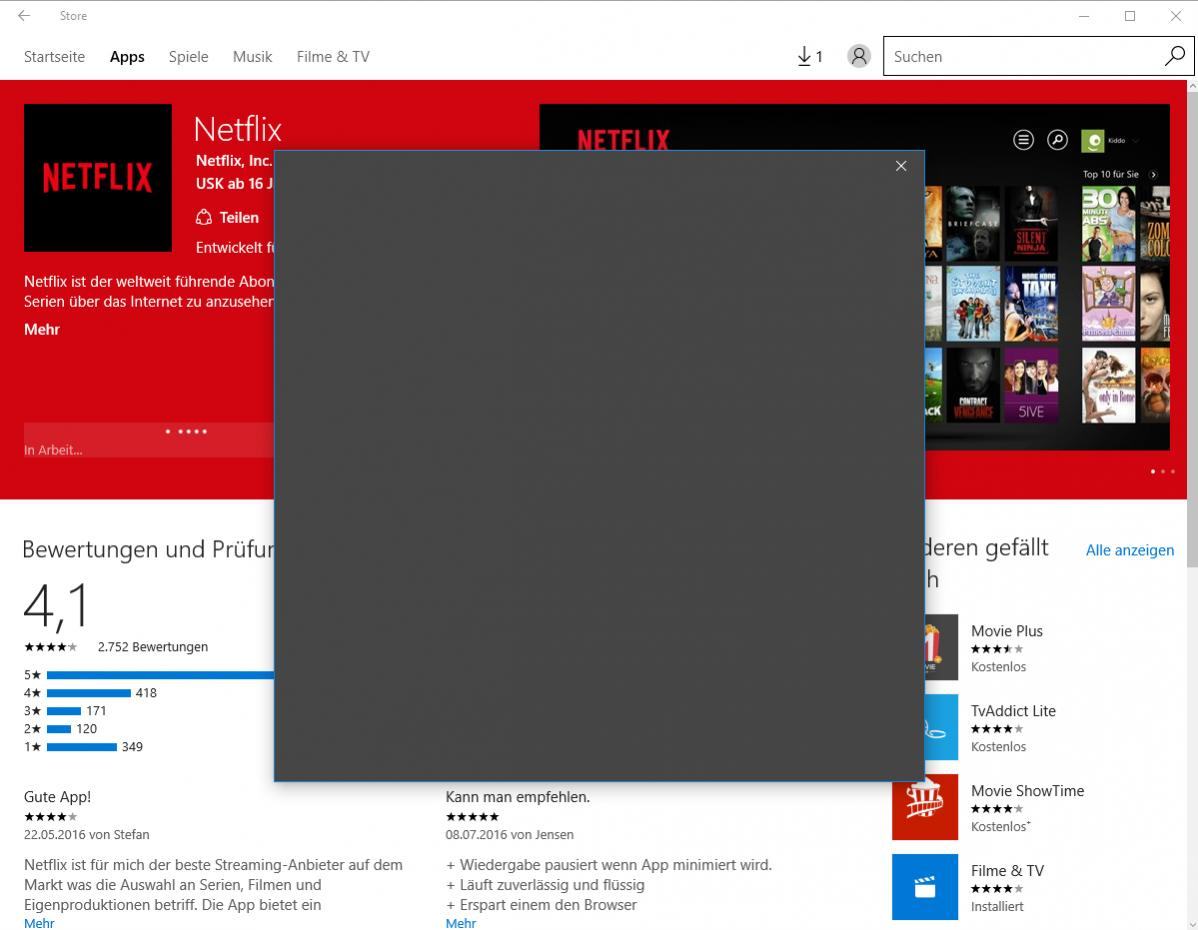
Task: Open TvAddict Lite app icon
Action: [x=941, y=727]
